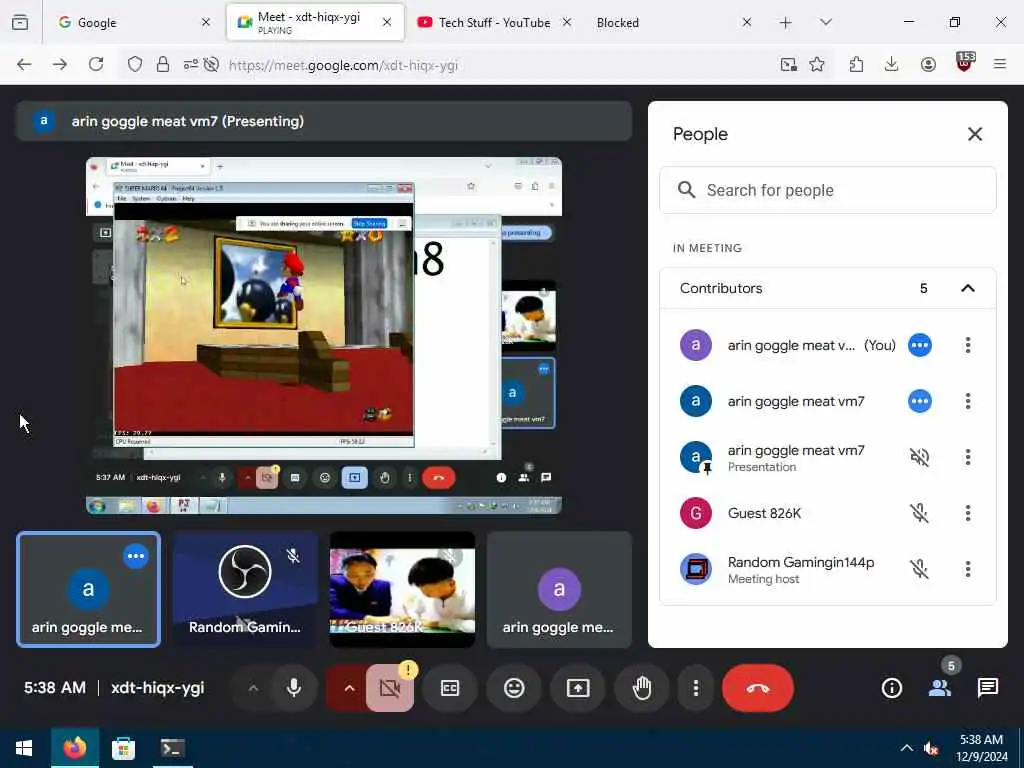The height and width of the screenshot is (768, 1024).
Task: Toggle the People panel icon
Action: [x=940, y=688]
